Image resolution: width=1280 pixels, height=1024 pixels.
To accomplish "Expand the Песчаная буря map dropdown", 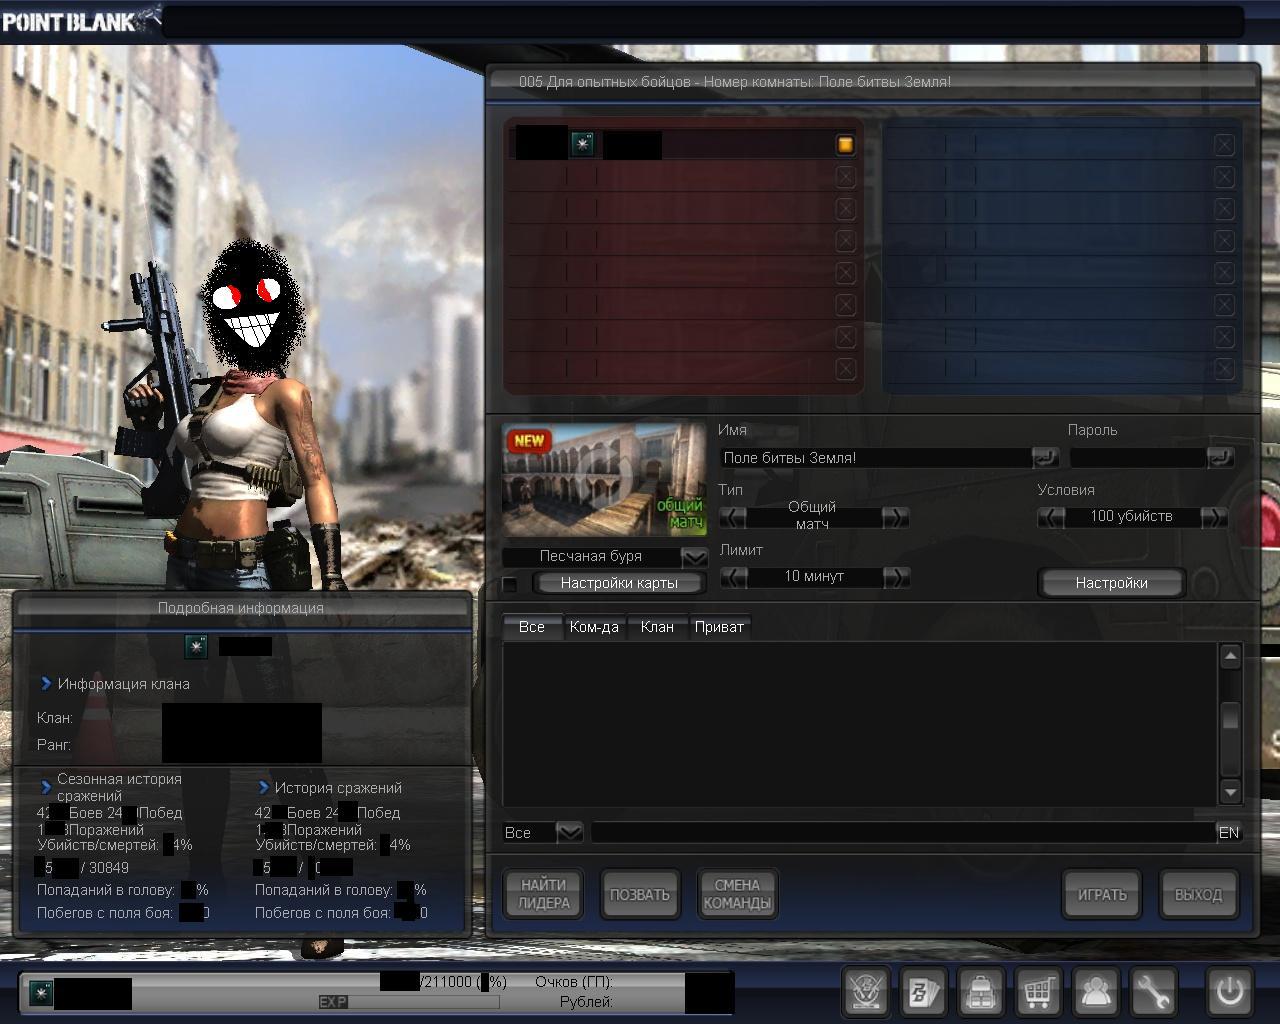I will (694, 557).
